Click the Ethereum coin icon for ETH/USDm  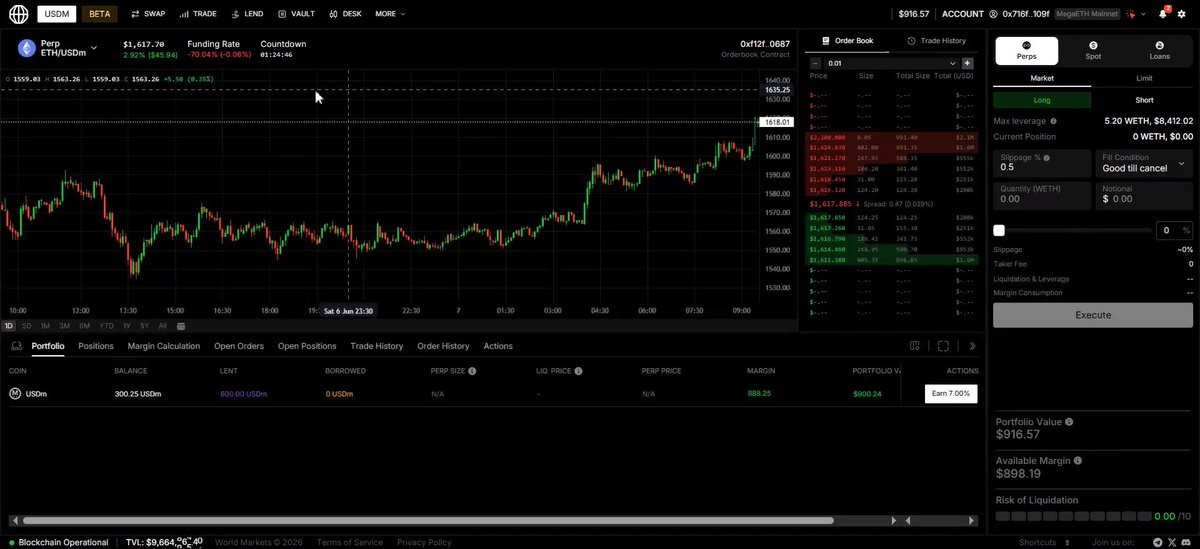point(26,48)
